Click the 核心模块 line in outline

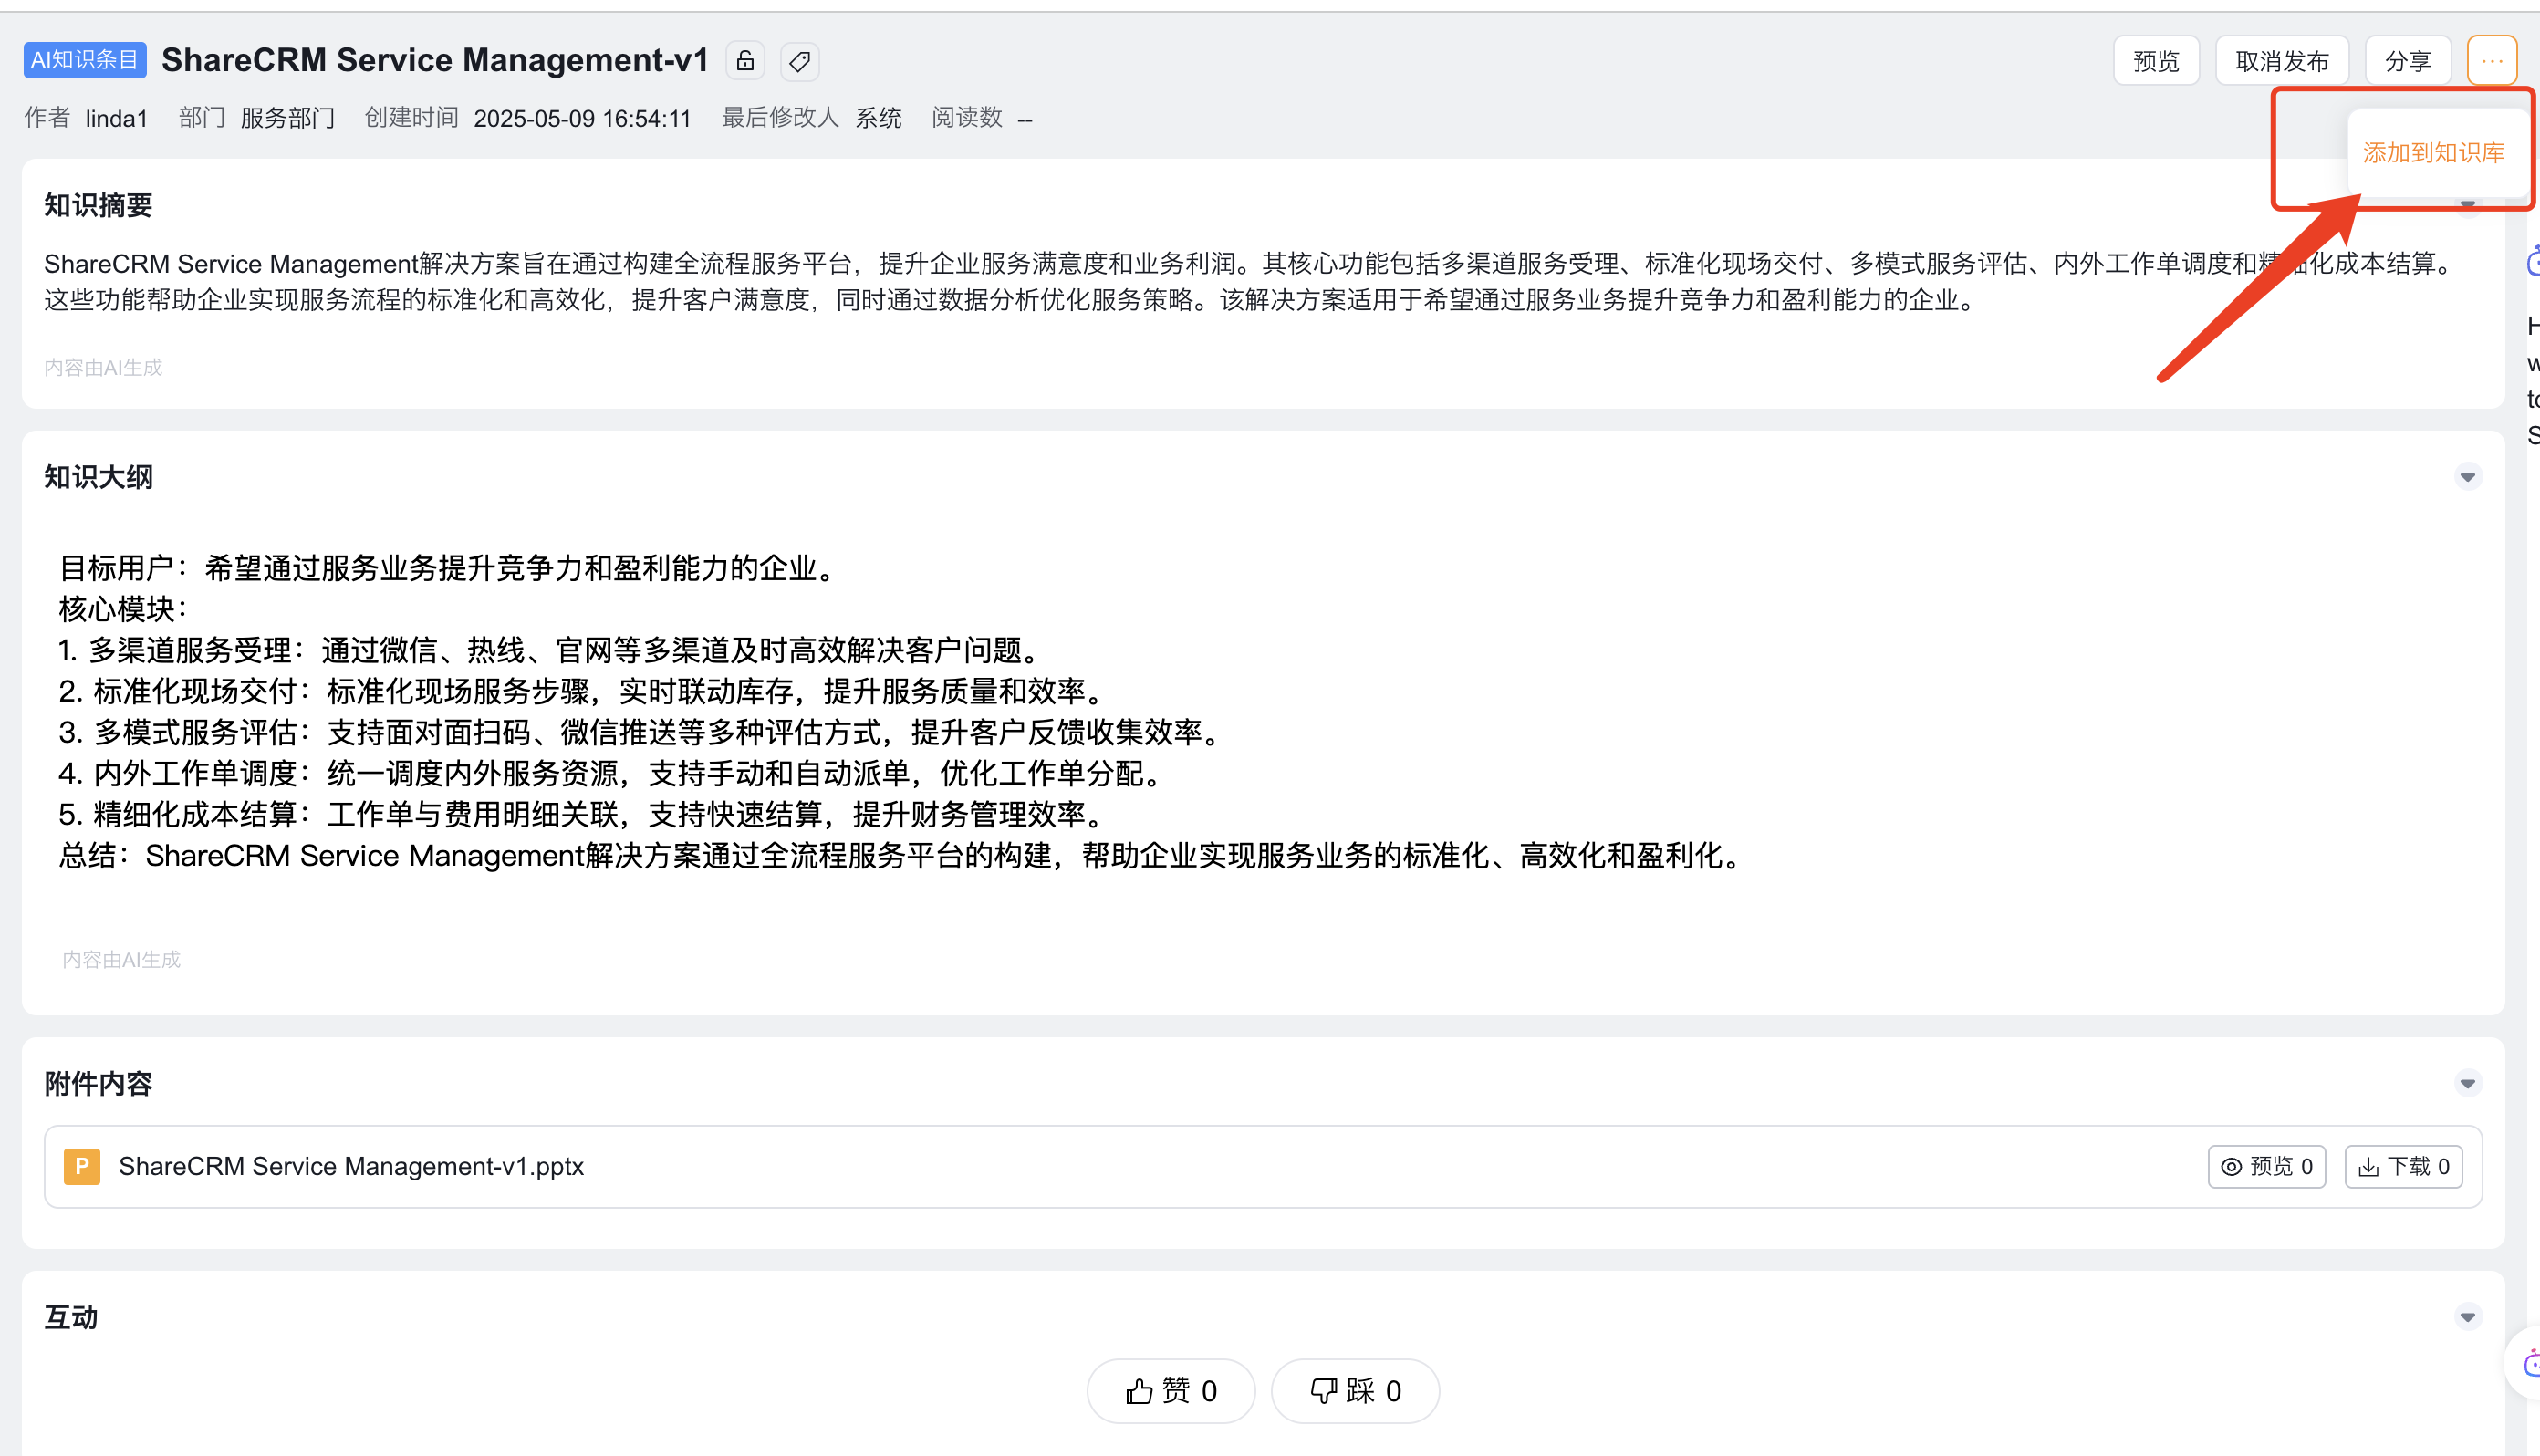124,610
